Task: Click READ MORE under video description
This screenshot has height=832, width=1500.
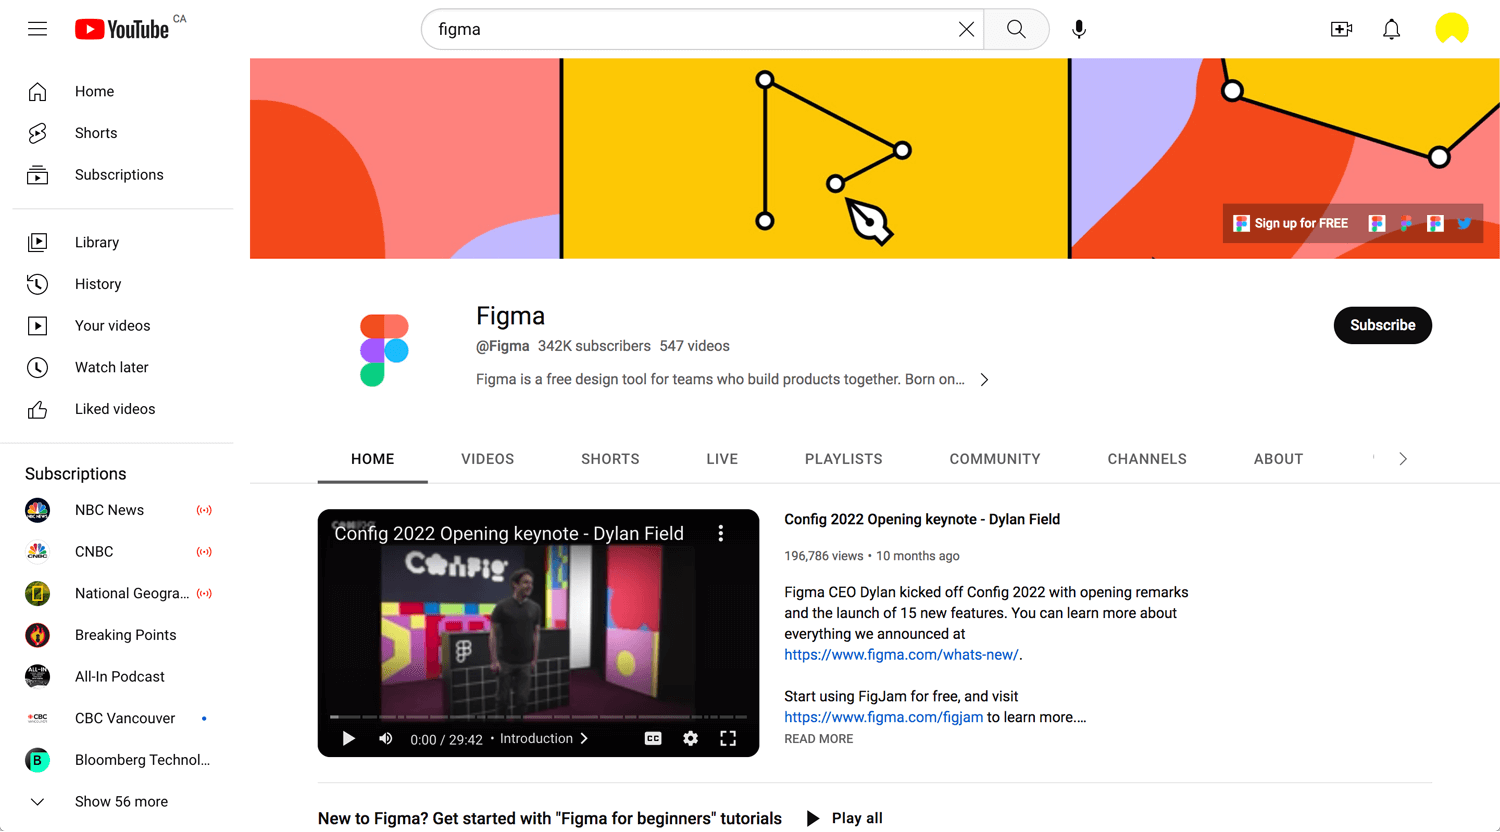Action: click(x=819, y=739)
